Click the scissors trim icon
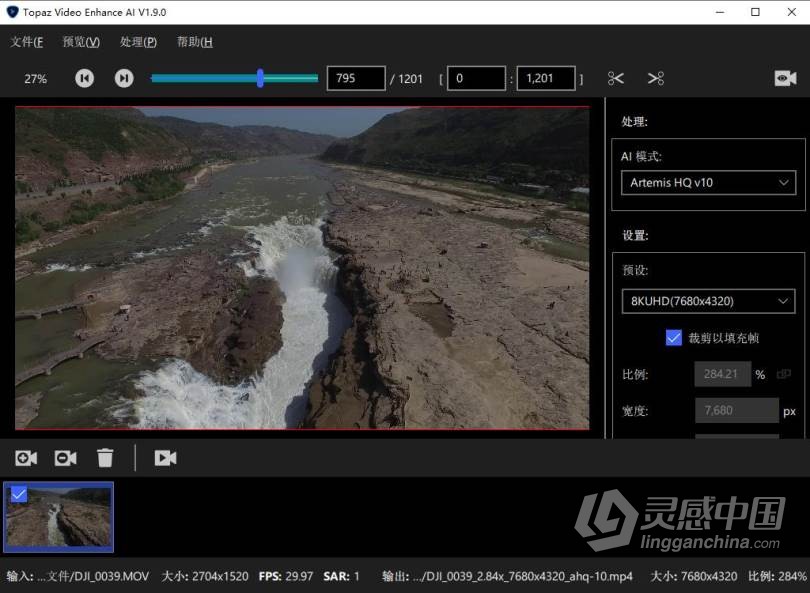Screen dimensions: 810x593 coord(616,79)
